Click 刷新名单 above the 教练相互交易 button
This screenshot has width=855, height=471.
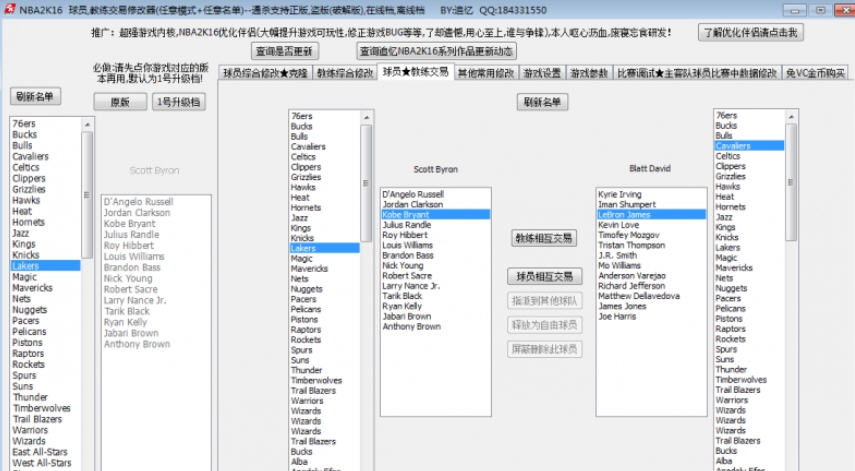[542, 102]
